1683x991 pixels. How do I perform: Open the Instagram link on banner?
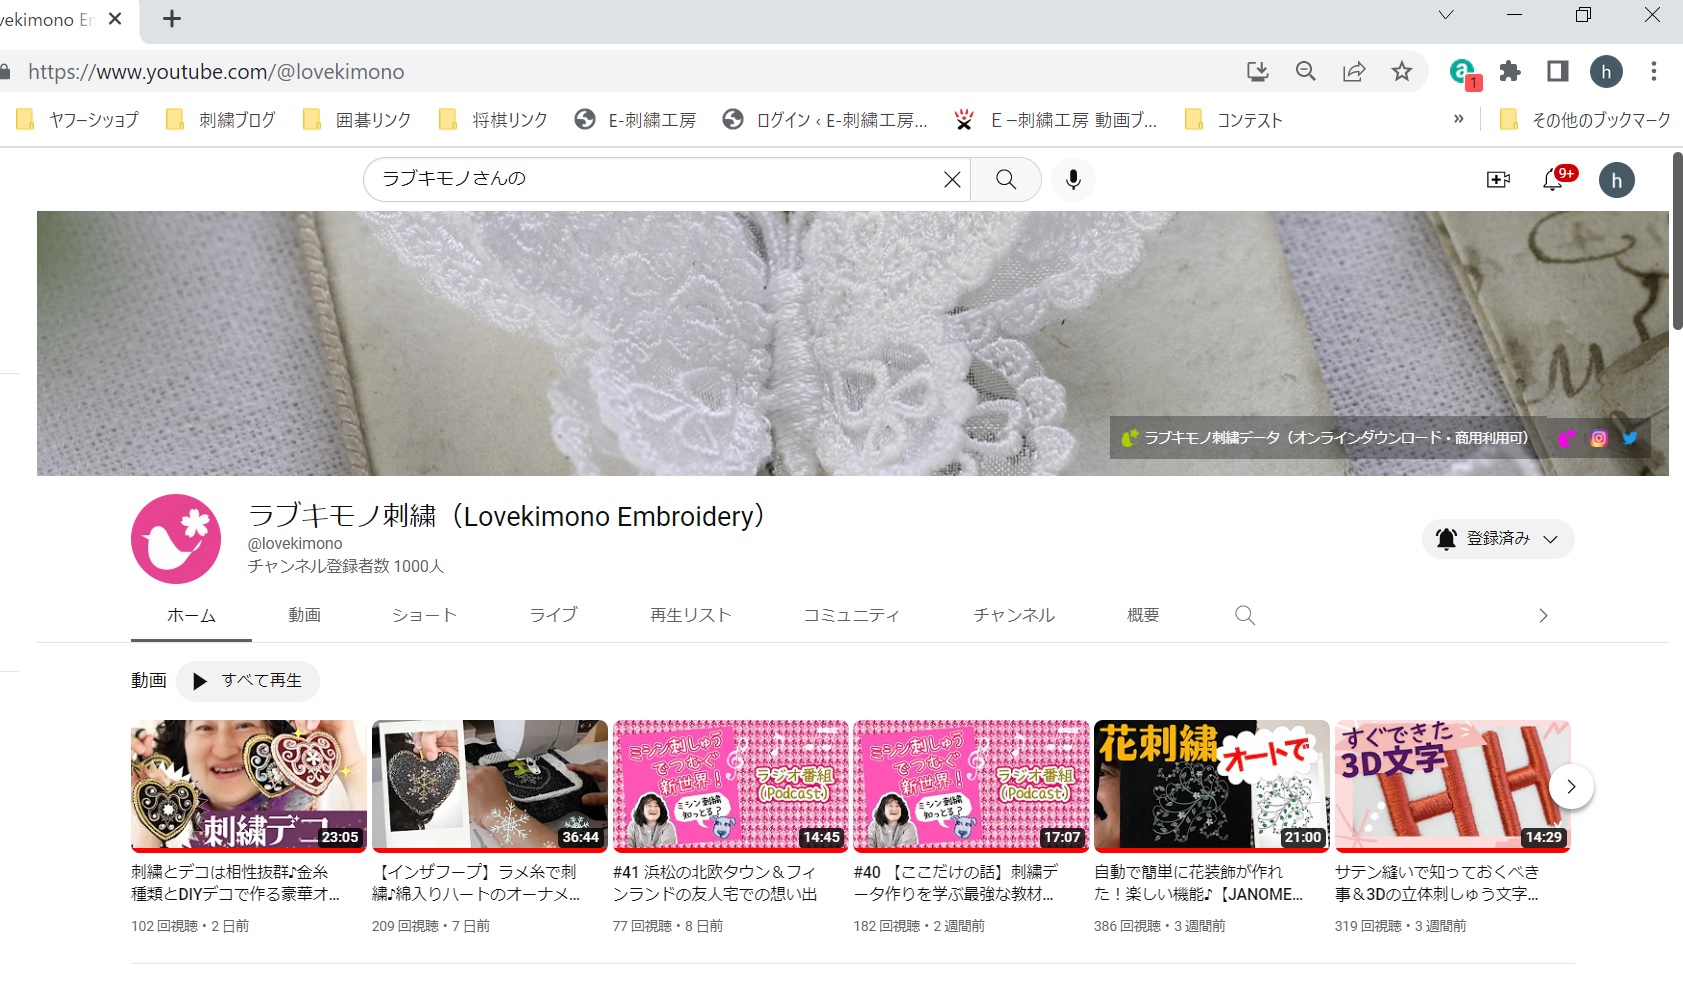click(1598, 438)
